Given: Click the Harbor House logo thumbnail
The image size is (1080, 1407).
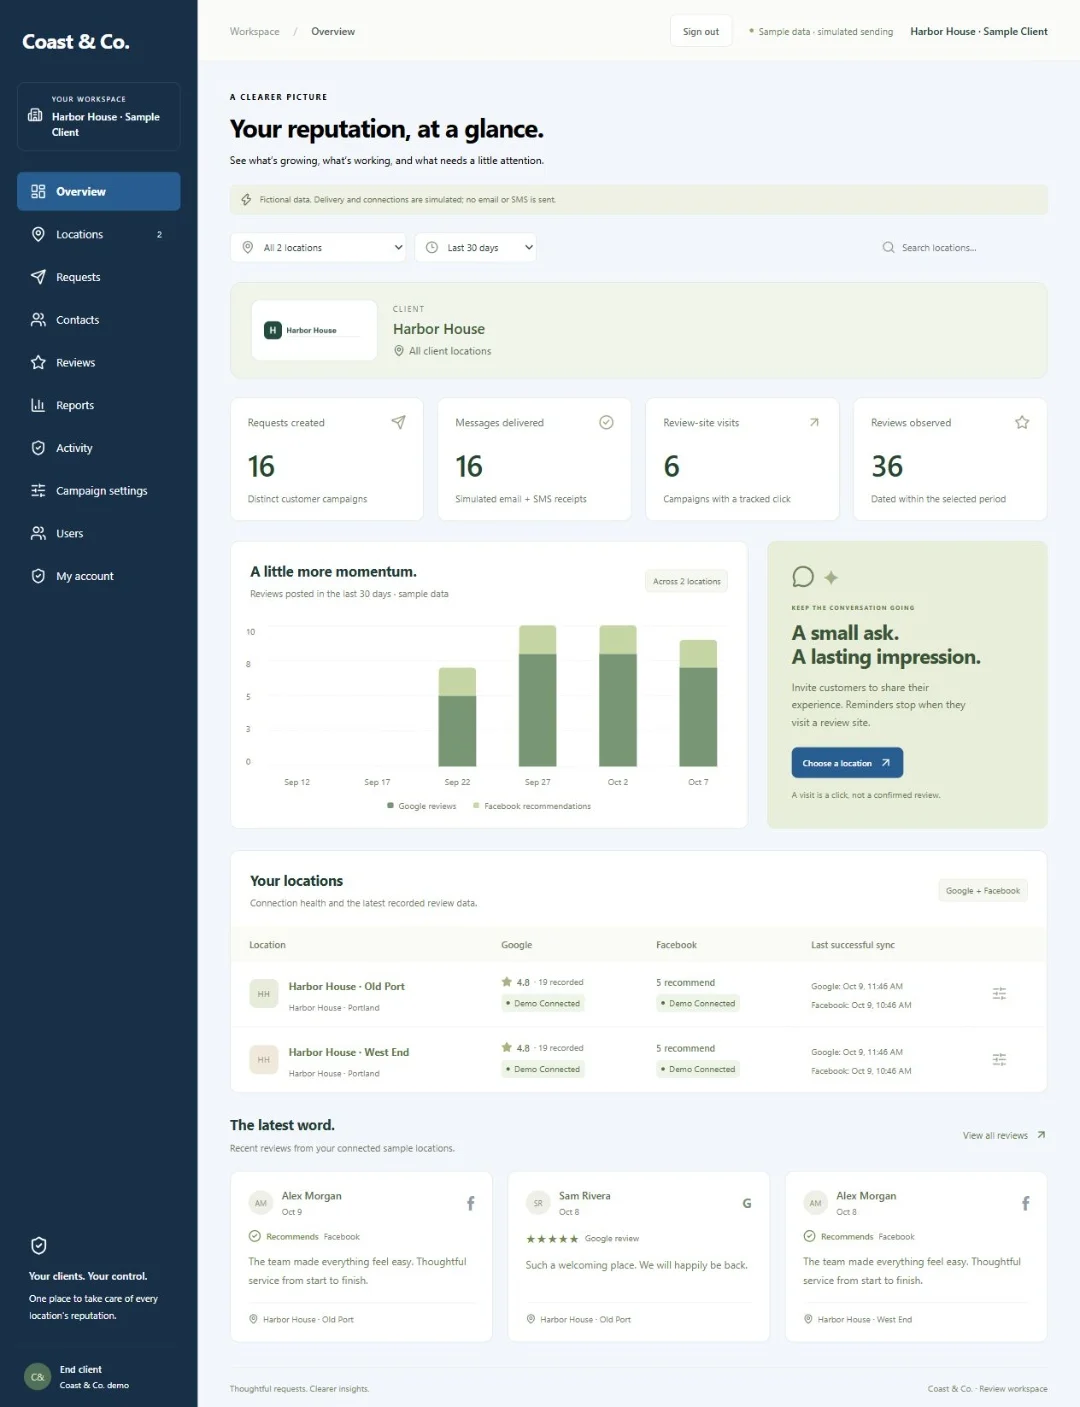Looking at the screenshot, I should pyautogui.click(x=314, y=330).
